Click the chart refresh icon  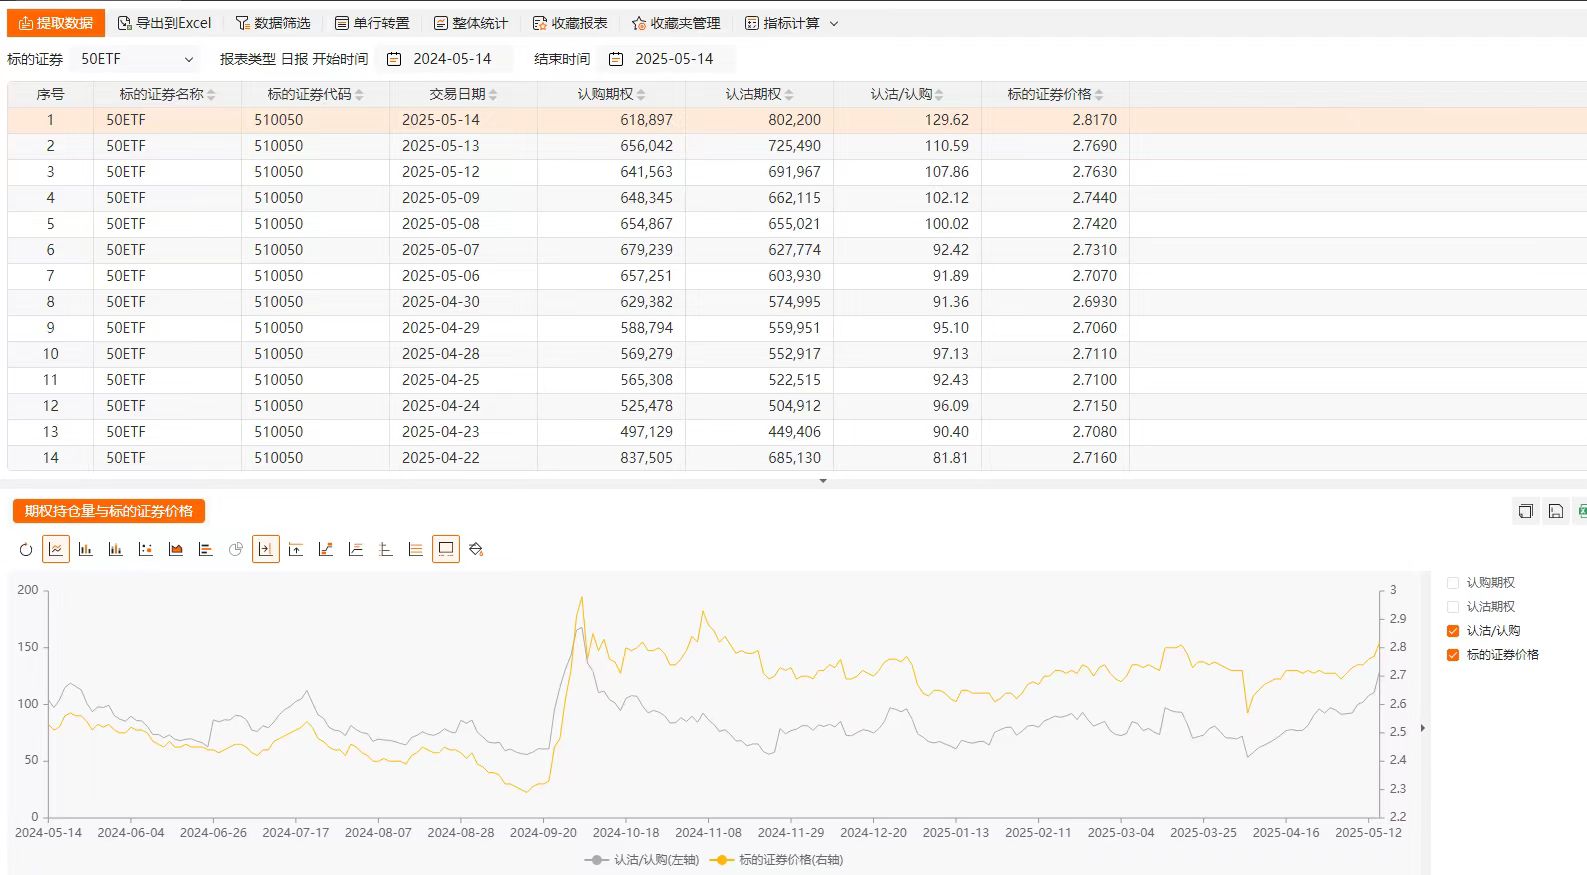tap(26, 549)
